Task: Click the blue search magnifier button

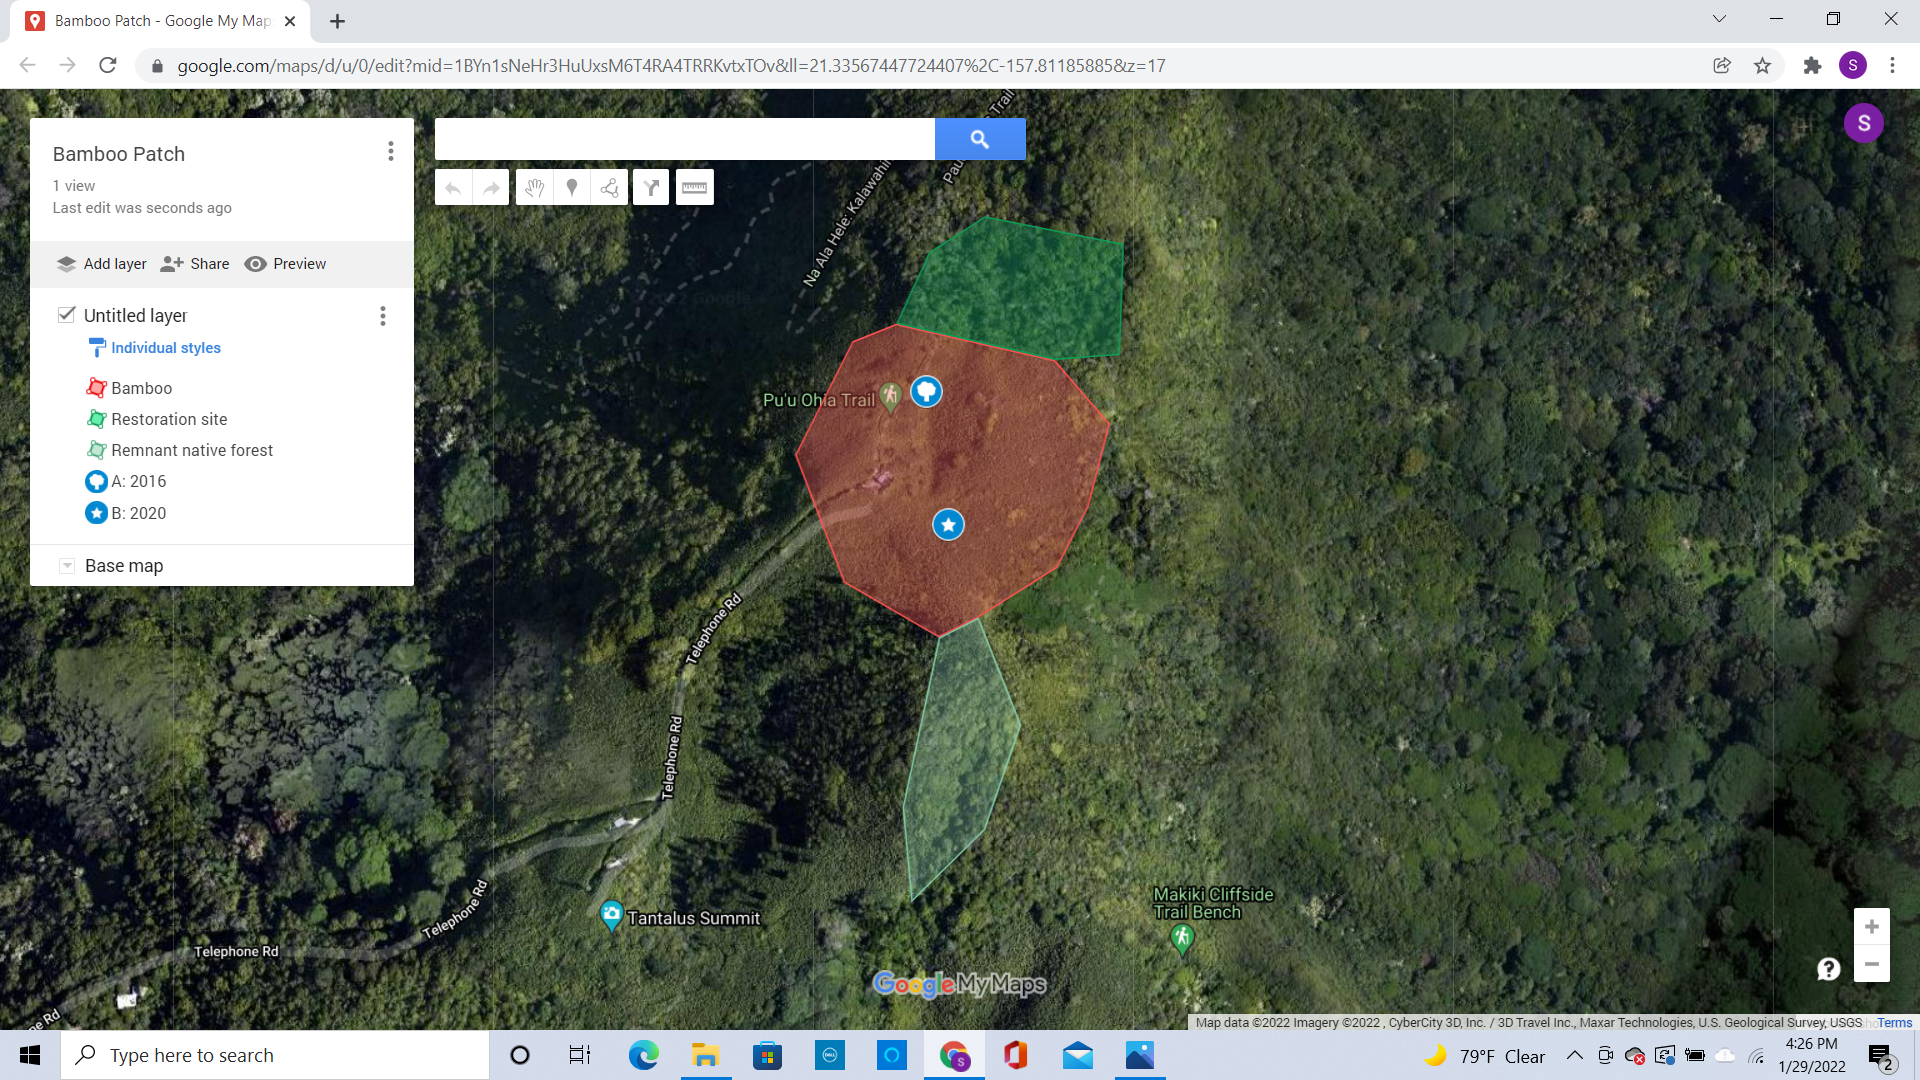Action: [x=979, y=139]
